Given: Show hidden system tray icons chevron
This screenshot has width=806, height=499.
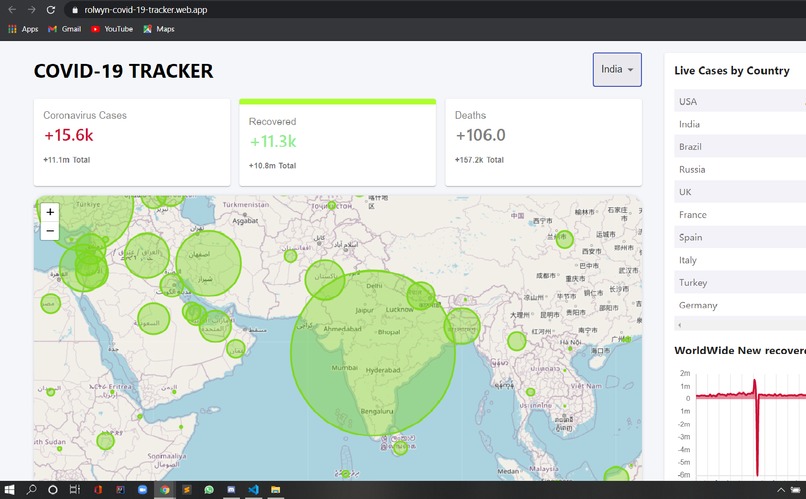Looking at the screenshot, I should pos(781,490).
